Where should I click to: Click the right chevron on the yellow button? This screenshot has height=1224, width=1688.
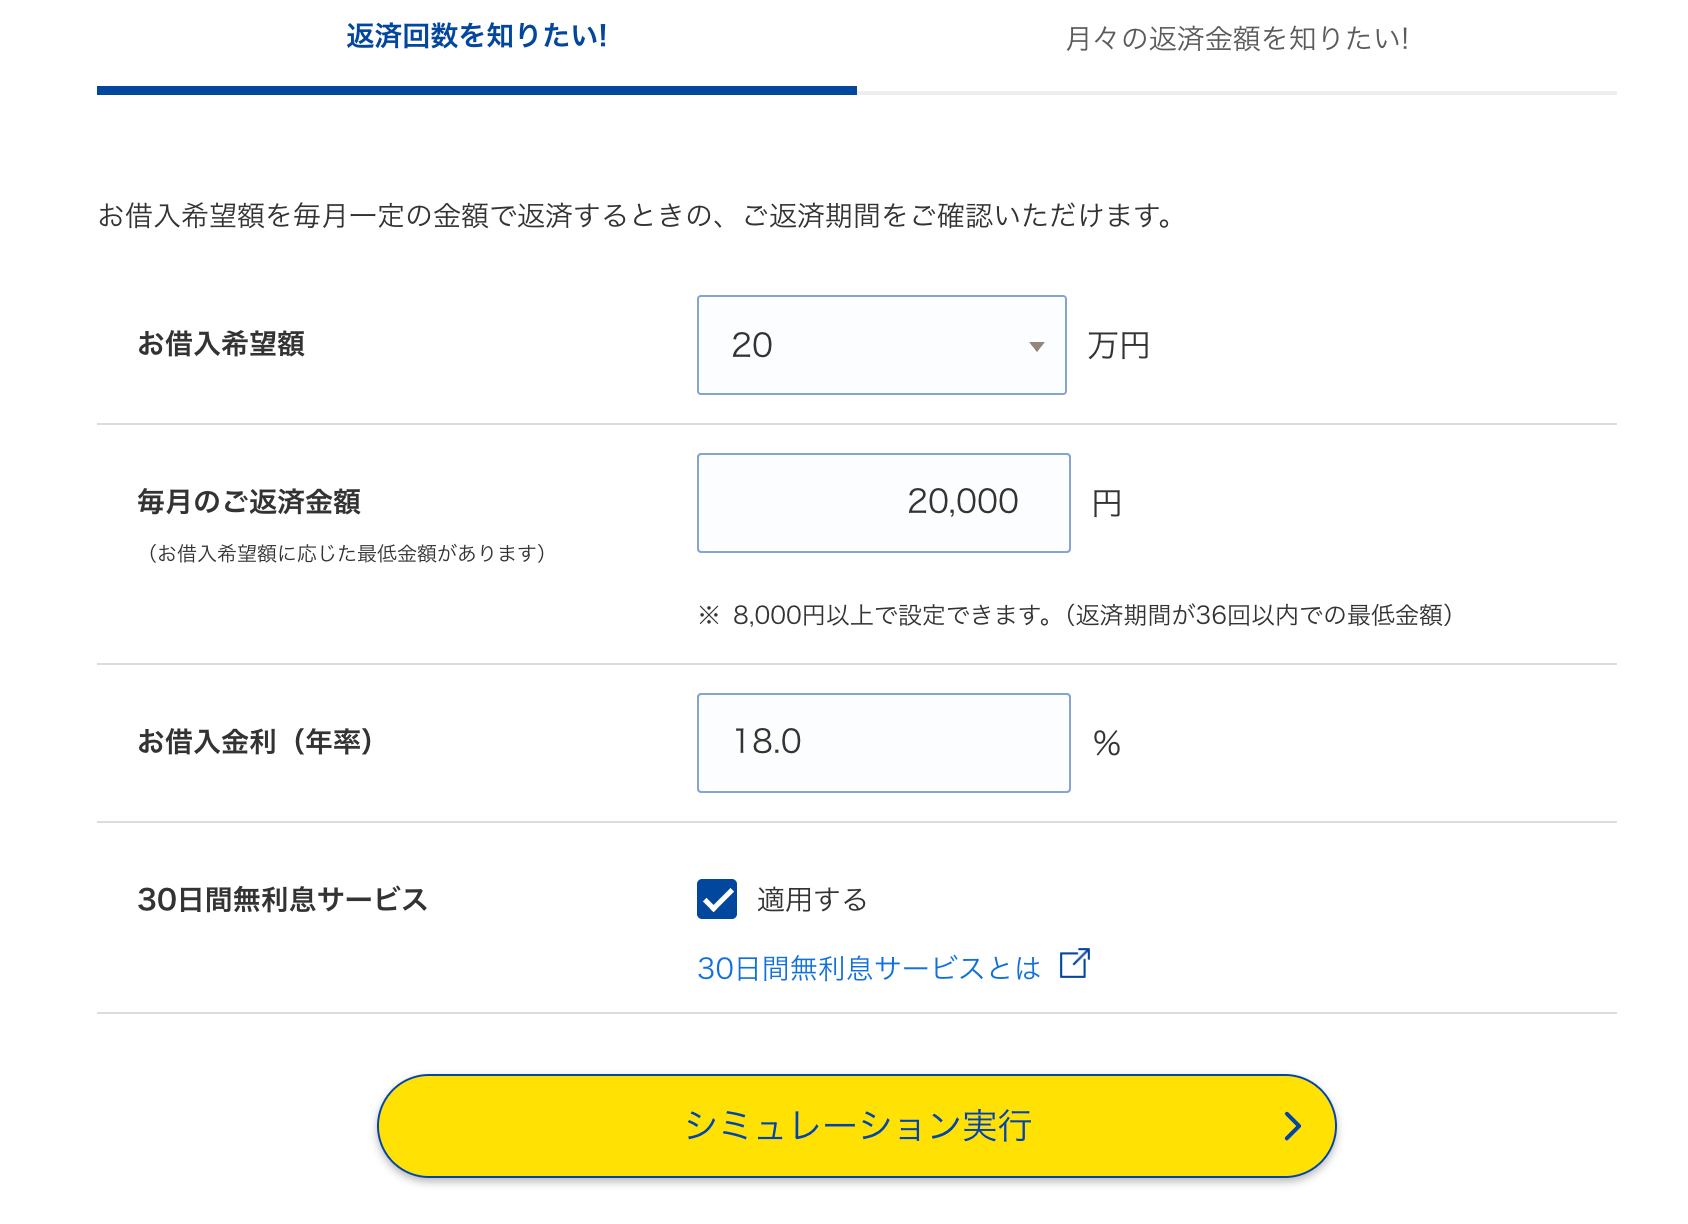point(1292,1126)
